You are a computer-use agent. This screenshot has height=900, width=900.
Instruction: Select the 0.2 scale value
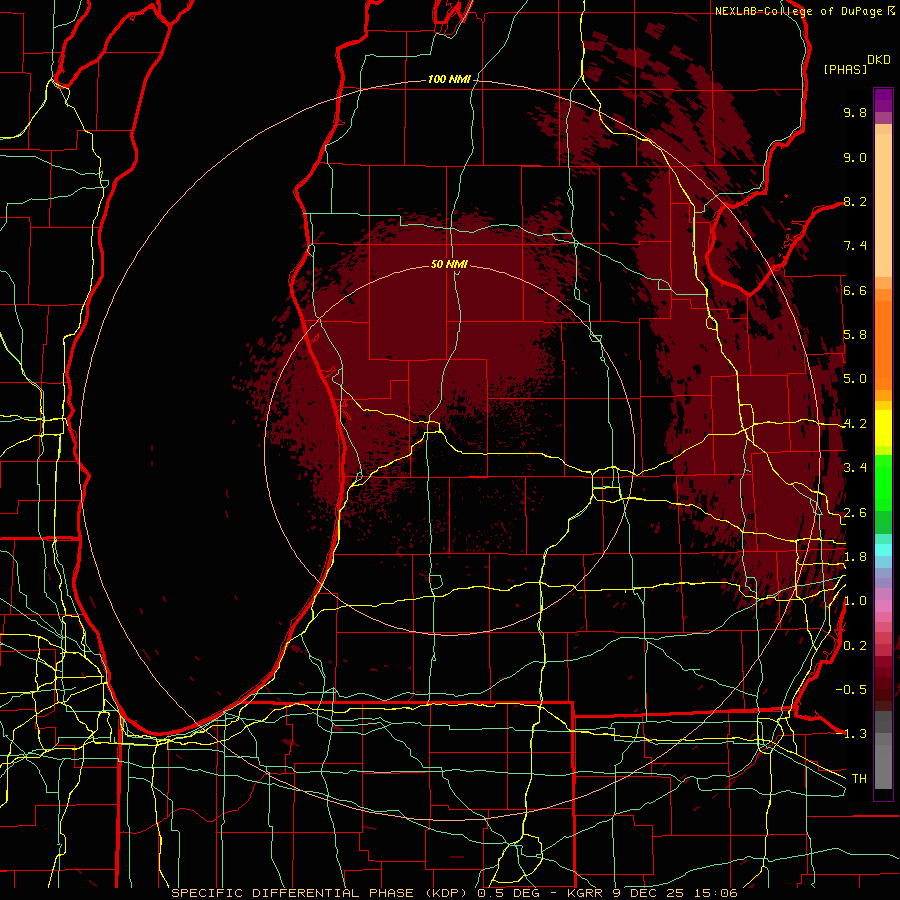[x=855, y=646]
